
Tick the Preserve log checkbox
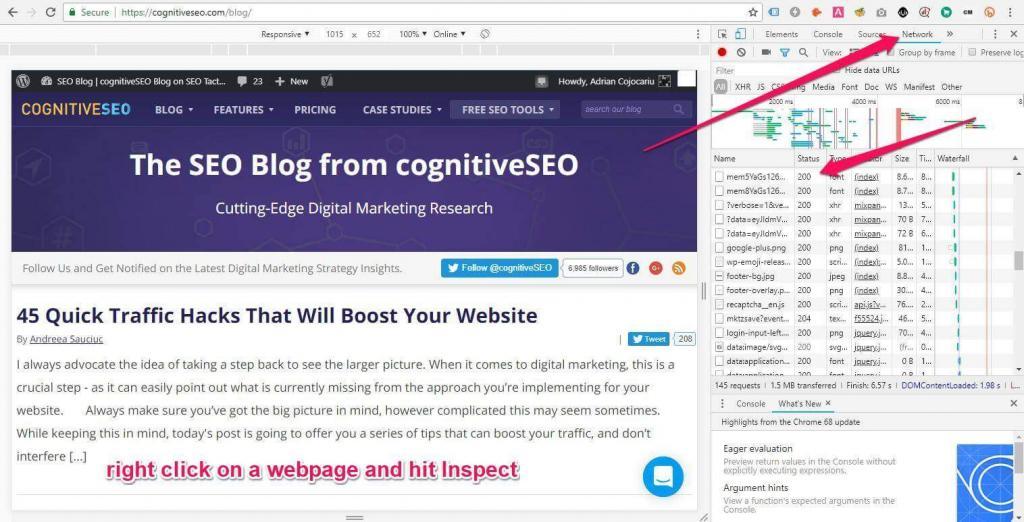click(973, 52)
